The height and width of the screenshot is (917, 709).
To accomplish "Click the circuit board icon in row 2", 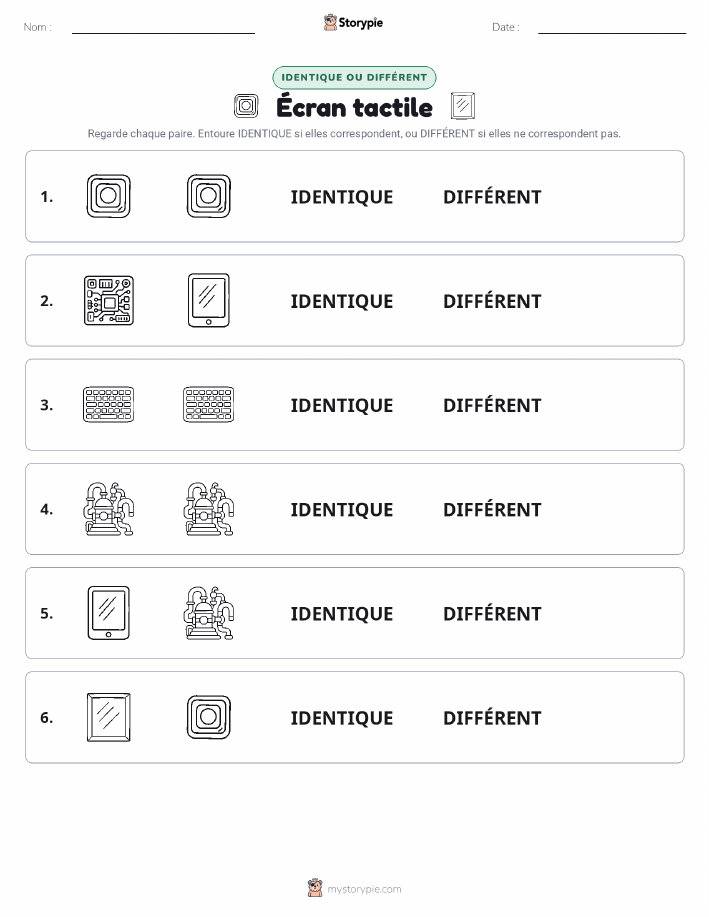I will pyautogui.click(x=109, y=301).
